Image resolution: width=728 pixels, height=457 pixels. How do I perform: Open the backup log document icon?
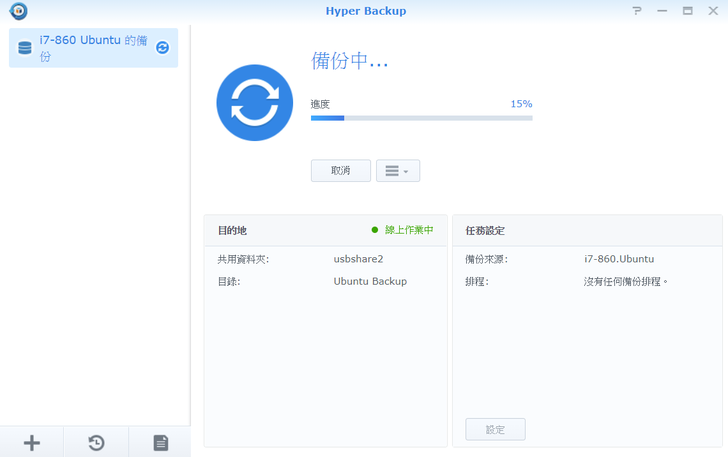point(160,442)
